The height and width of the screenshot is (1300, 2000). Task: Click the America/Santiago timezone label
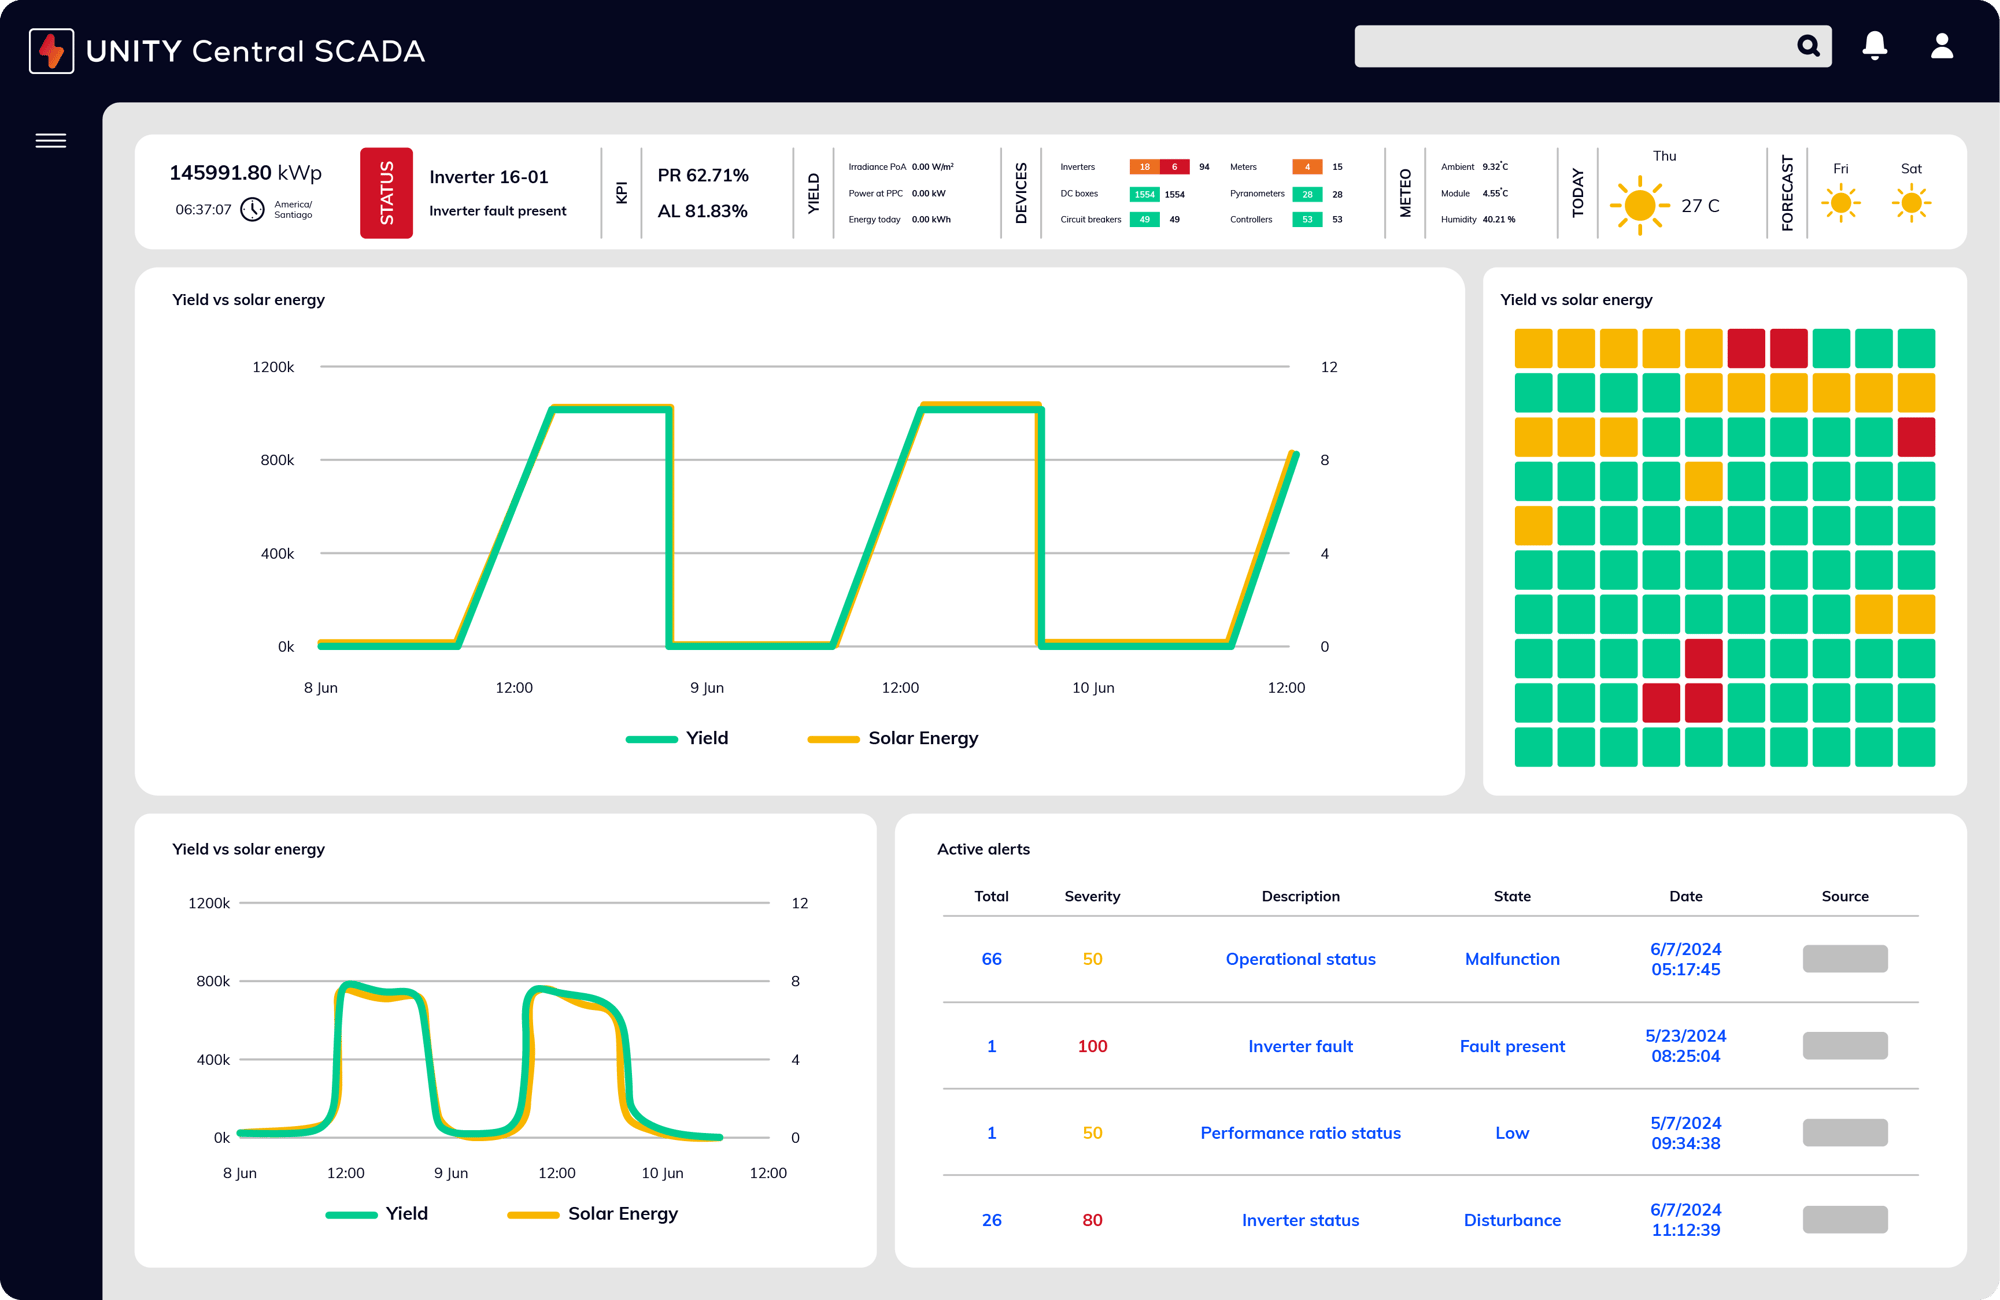coord(293,210)
